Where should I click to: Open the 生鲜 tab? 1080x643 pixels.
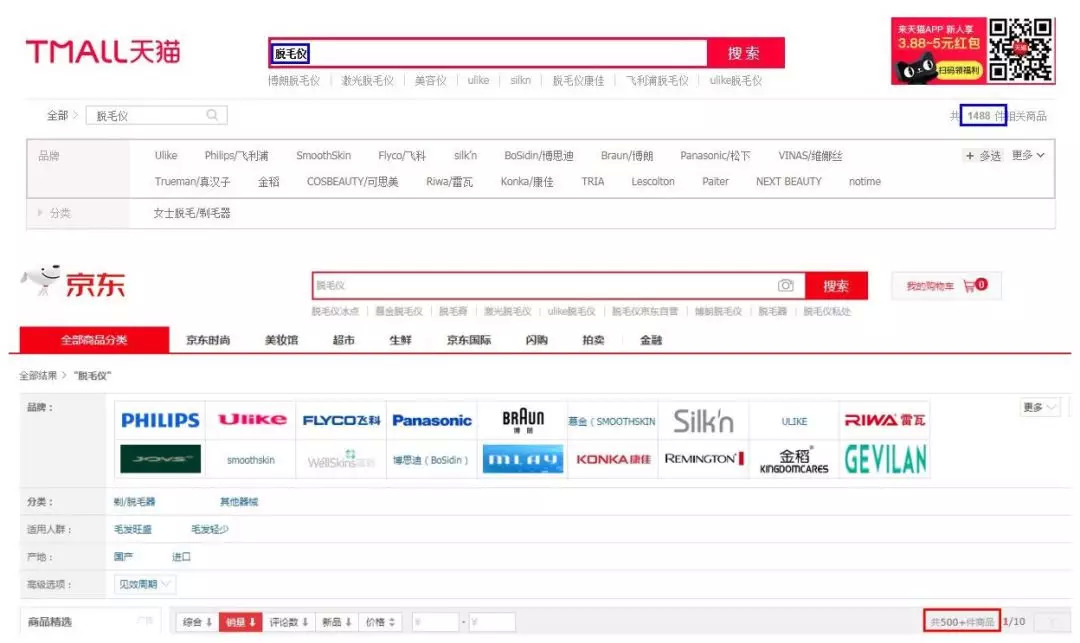click(400, 340)
